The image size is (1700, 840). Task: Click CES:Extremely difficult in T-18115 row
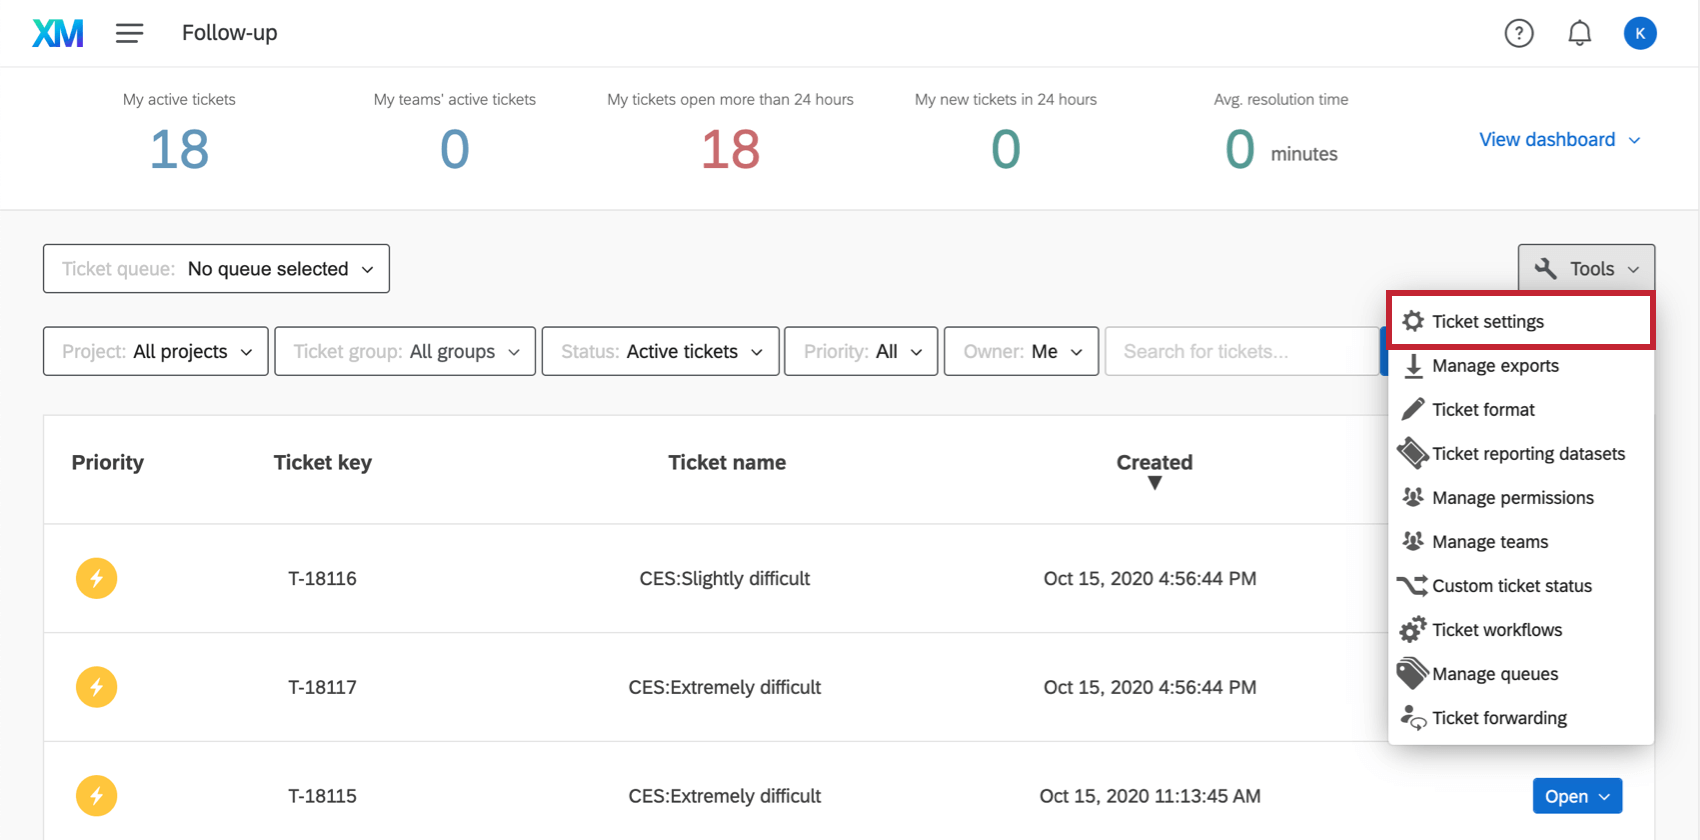tap(725, 796)
